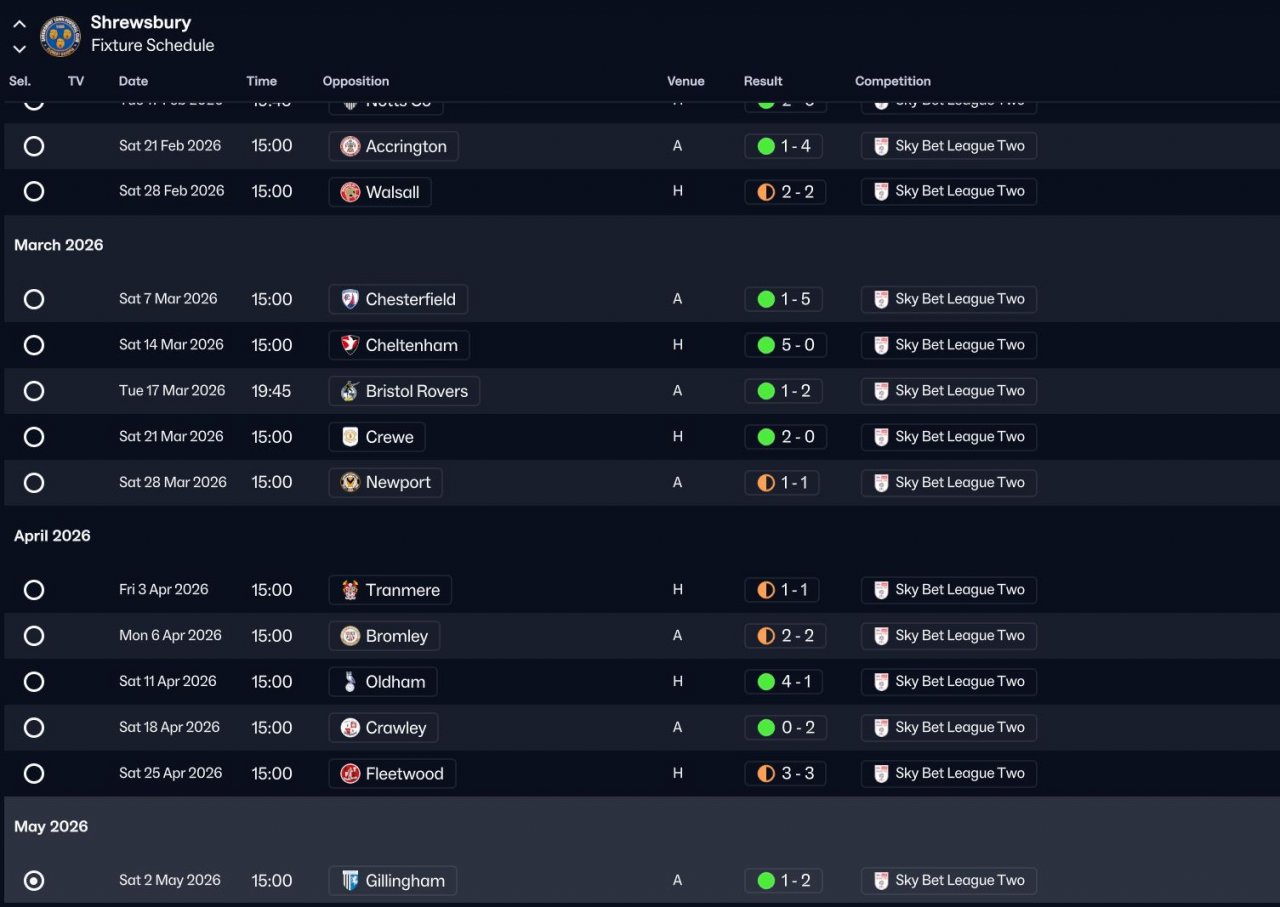Click the 19:45 kick-off time
1280x907 pixels.
(x=272, y=391)
